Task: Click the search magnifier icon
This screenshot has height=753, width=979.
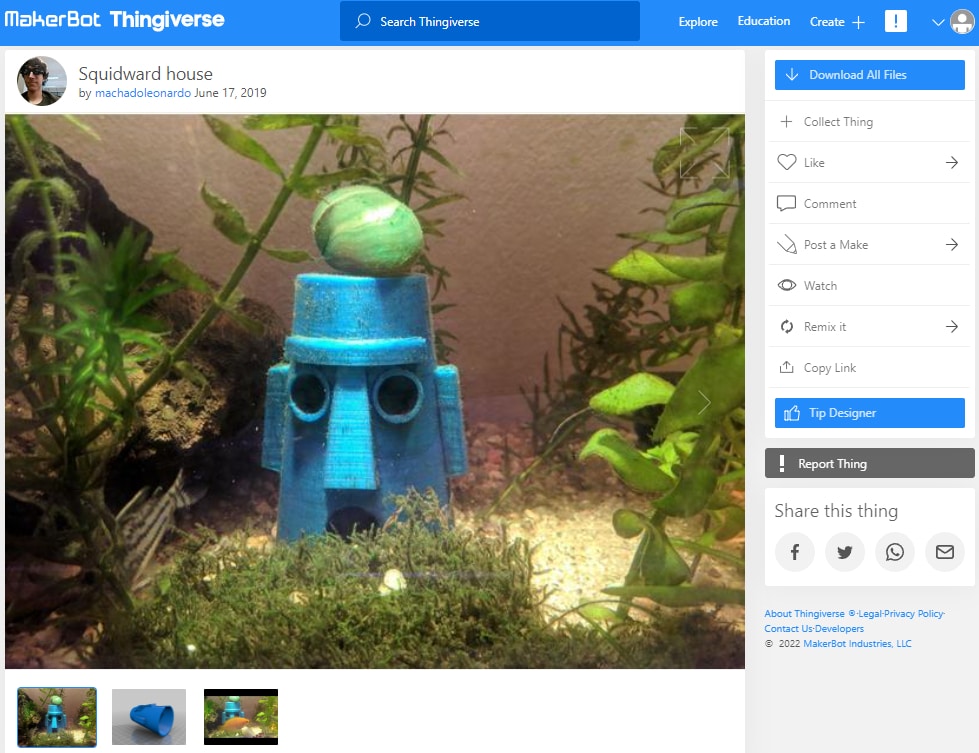Action: coord(361,21)
